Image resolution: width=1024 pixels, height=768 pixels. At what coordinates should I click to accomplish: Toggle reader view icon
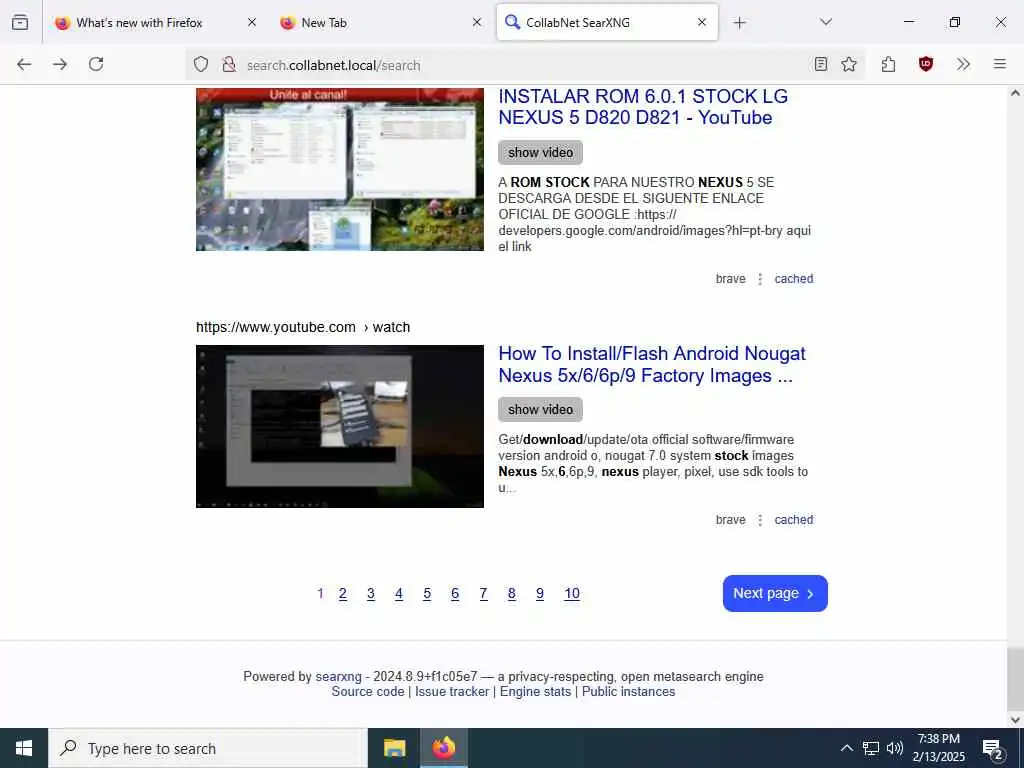click(x=821, y=64)
